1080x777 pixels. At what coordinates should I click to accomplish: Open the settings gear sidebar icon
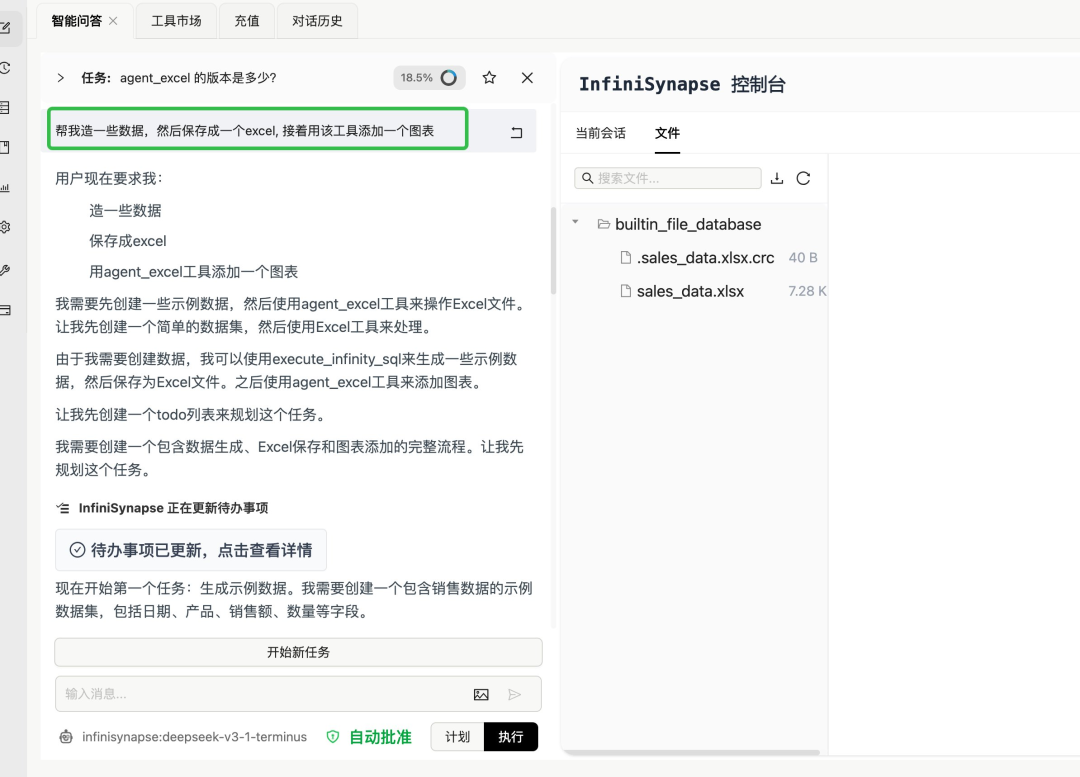(5, 227)
